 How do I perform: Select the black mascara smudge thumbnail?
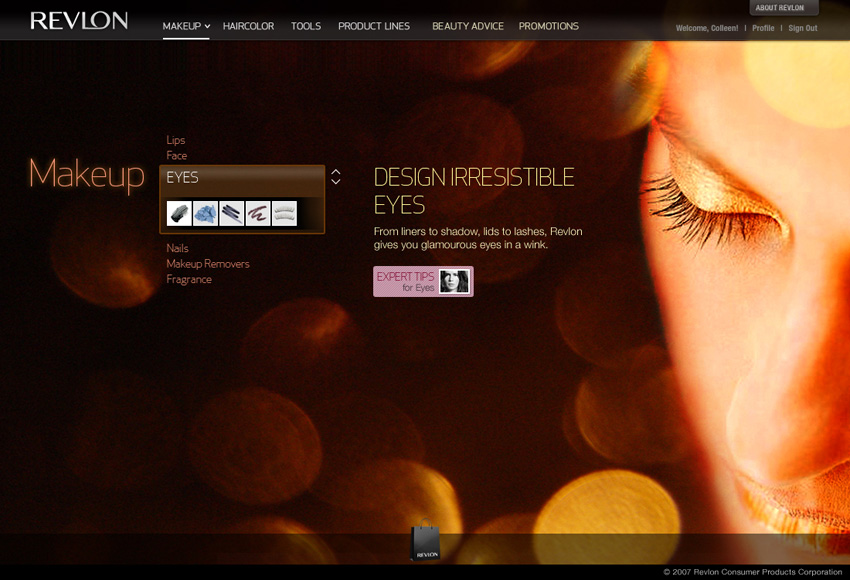pos(179,214)
